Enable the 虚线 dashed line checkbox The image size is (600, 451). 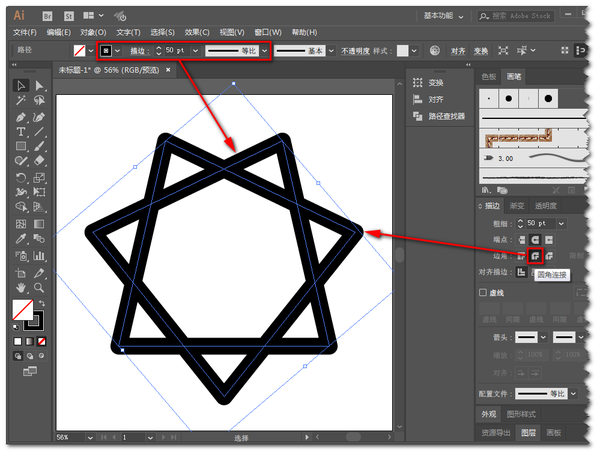tap(483, 293)
